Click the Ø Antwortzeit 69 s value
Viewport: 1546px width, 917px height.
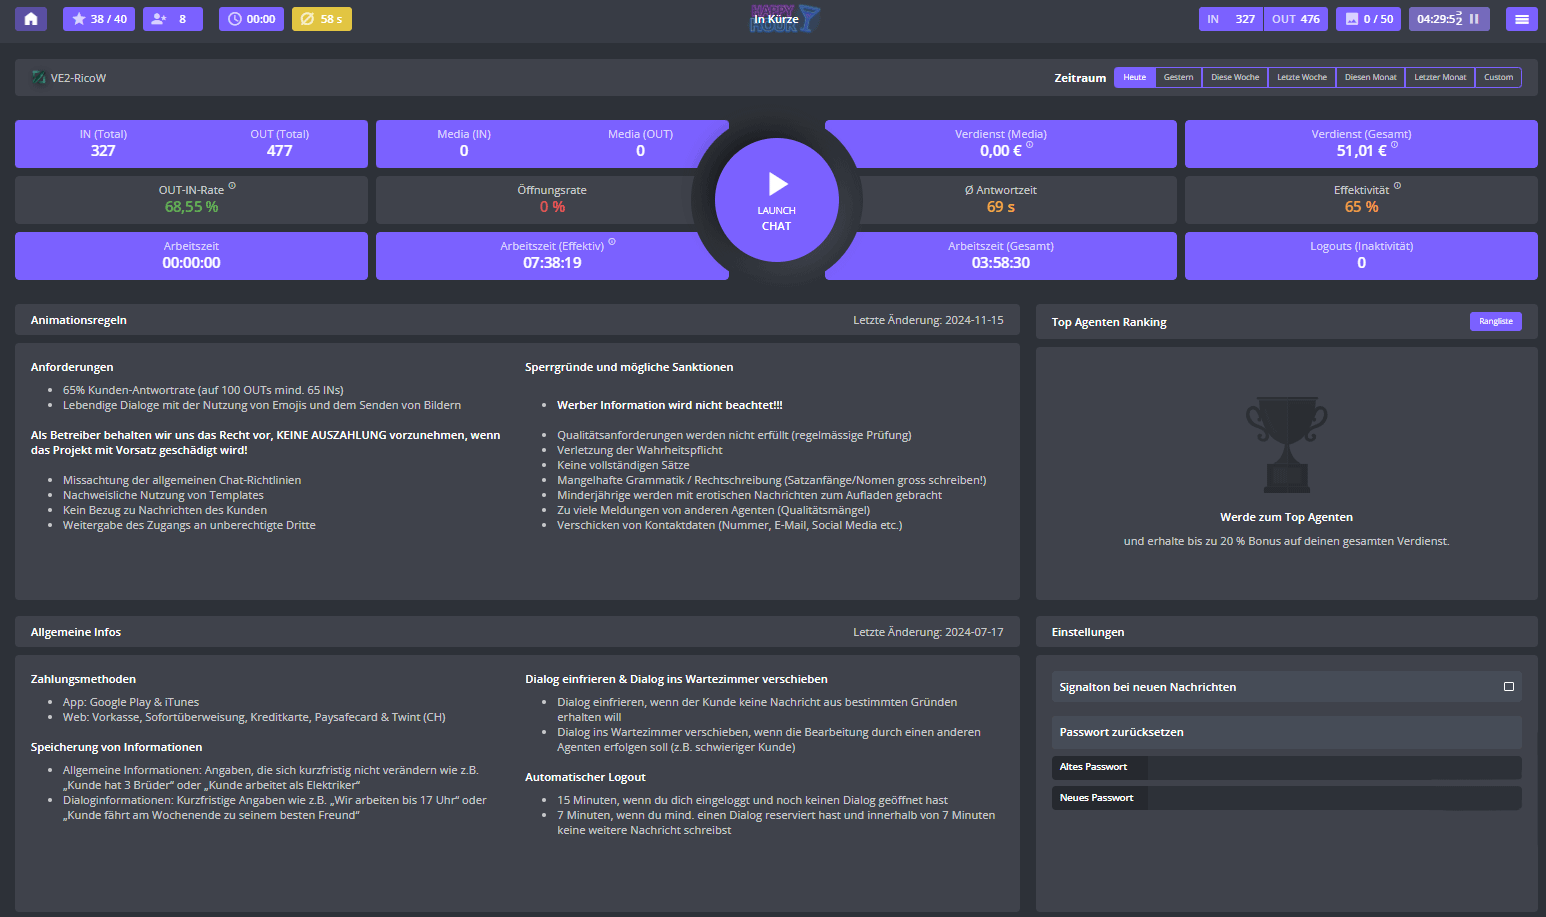pyautogui.click(x=1001, y=207)
